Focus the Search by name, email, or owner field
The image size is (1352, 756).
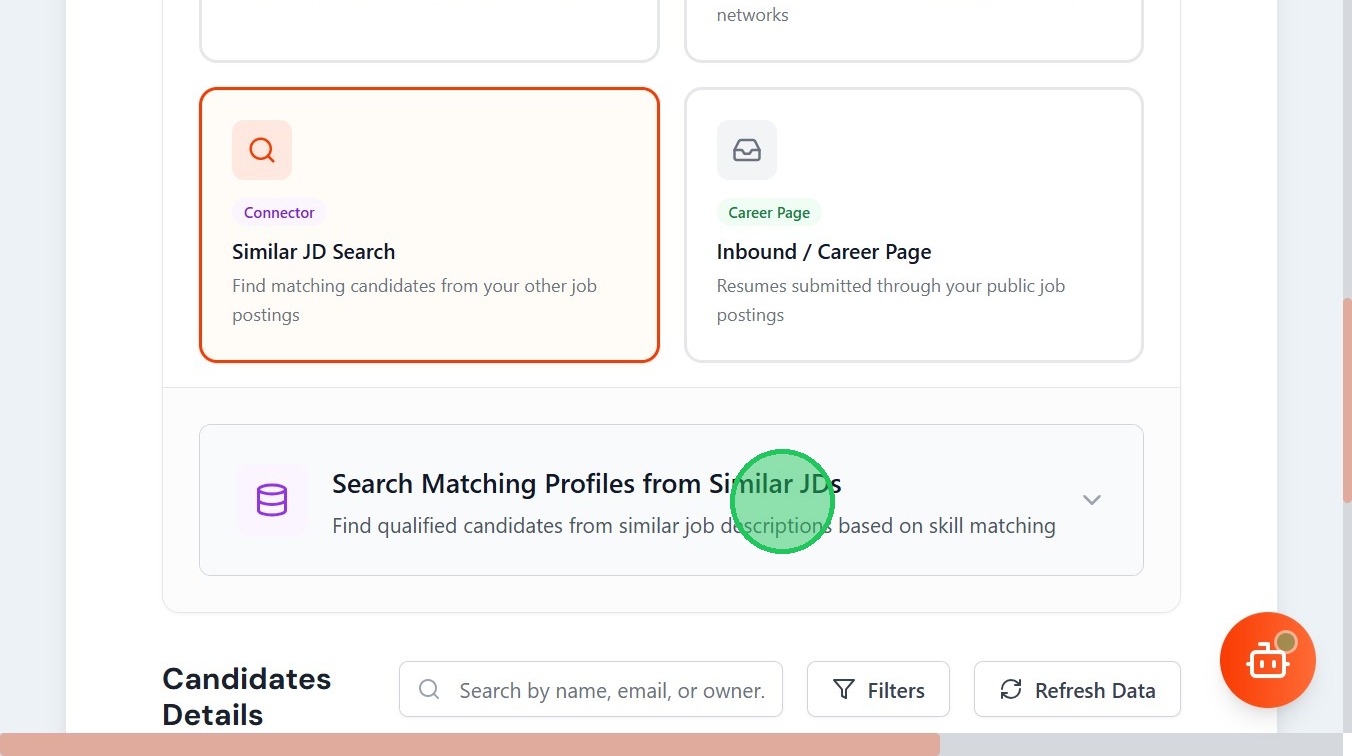coord(610,690)
